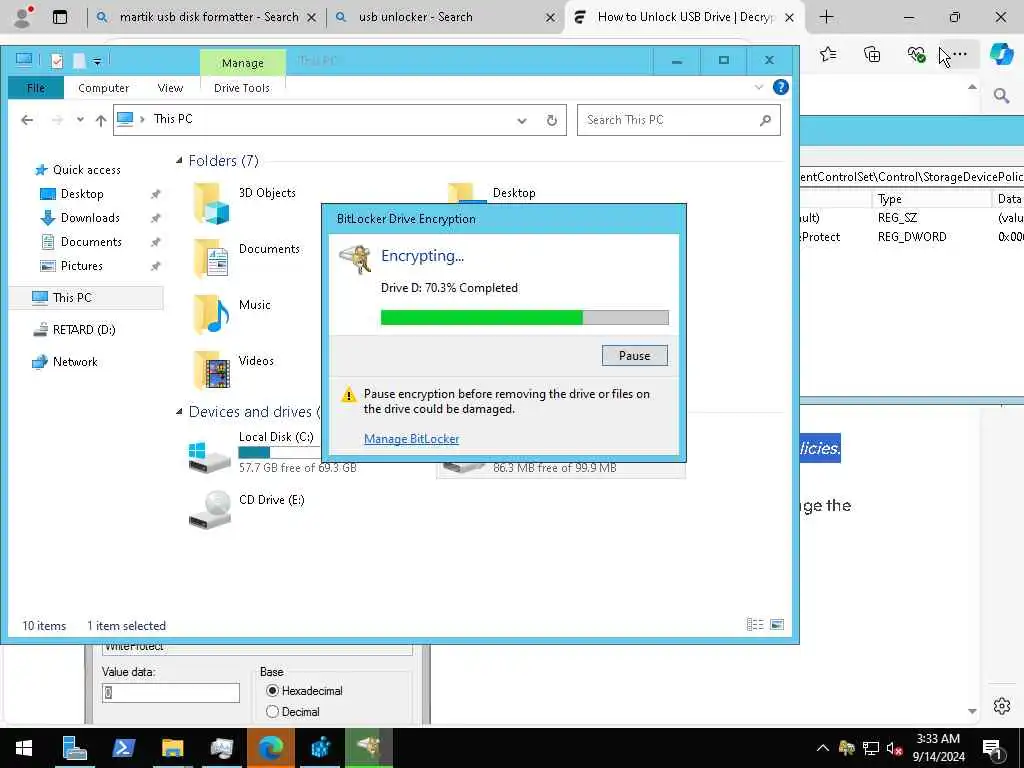This screenshot has height=768, width=1024.
Task: Open Documents in Quick access
Action: (x=91, y=242)
